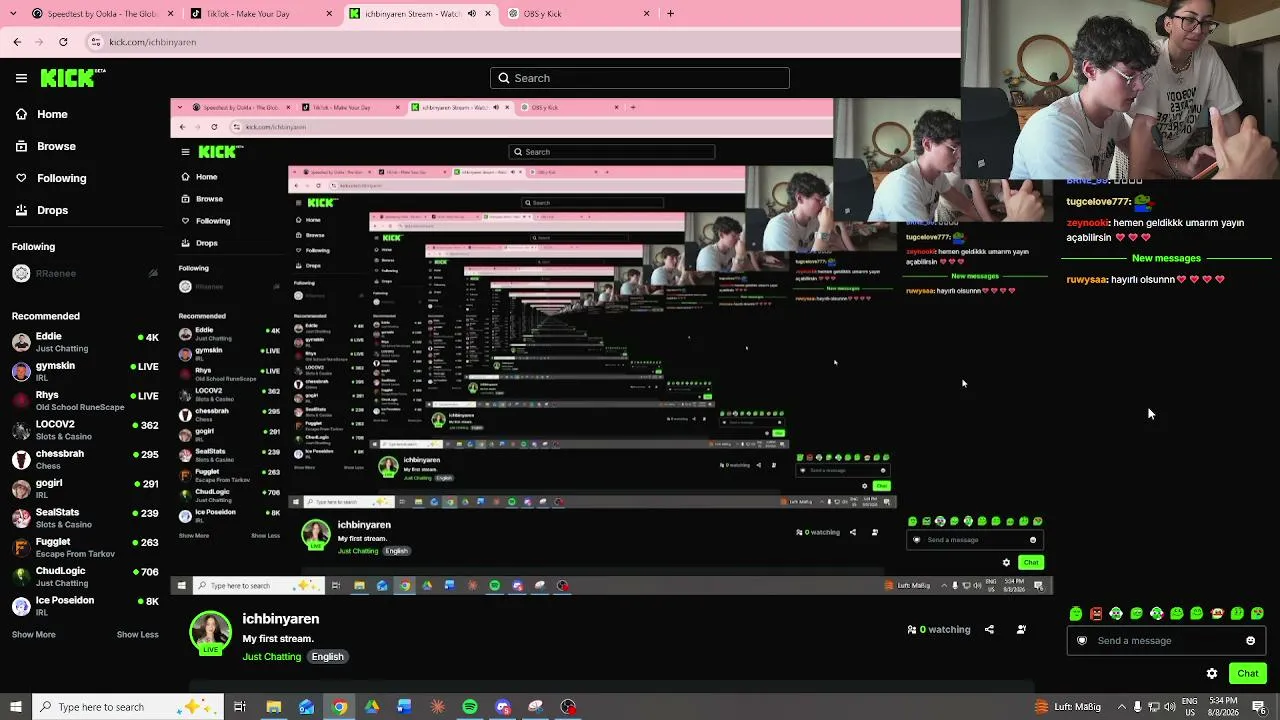1280x720 pixels.
Task: Open OBS Studio from the taskbar
Action: [568, 707]
